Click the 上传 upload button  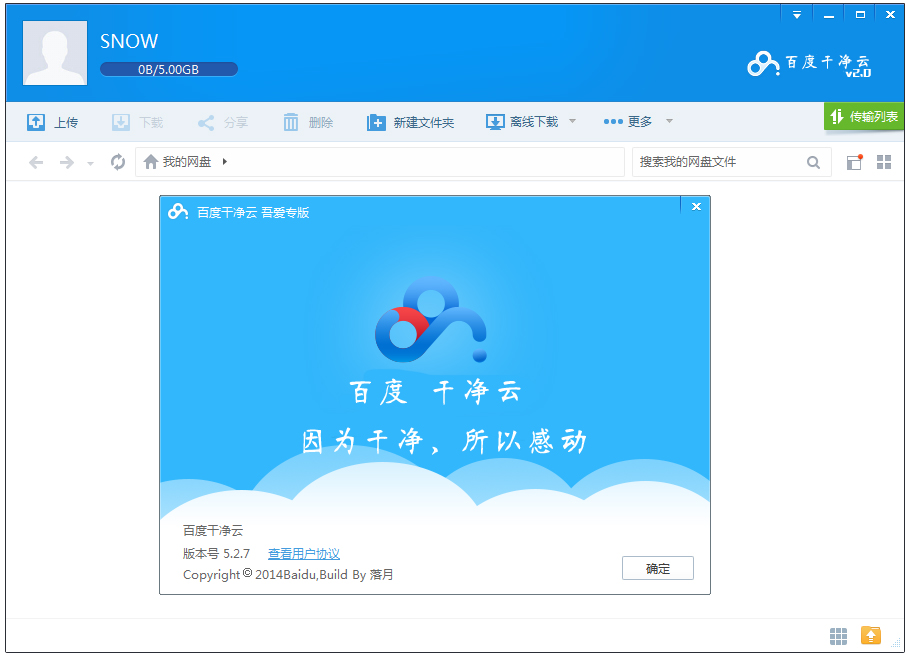point(52,122)
